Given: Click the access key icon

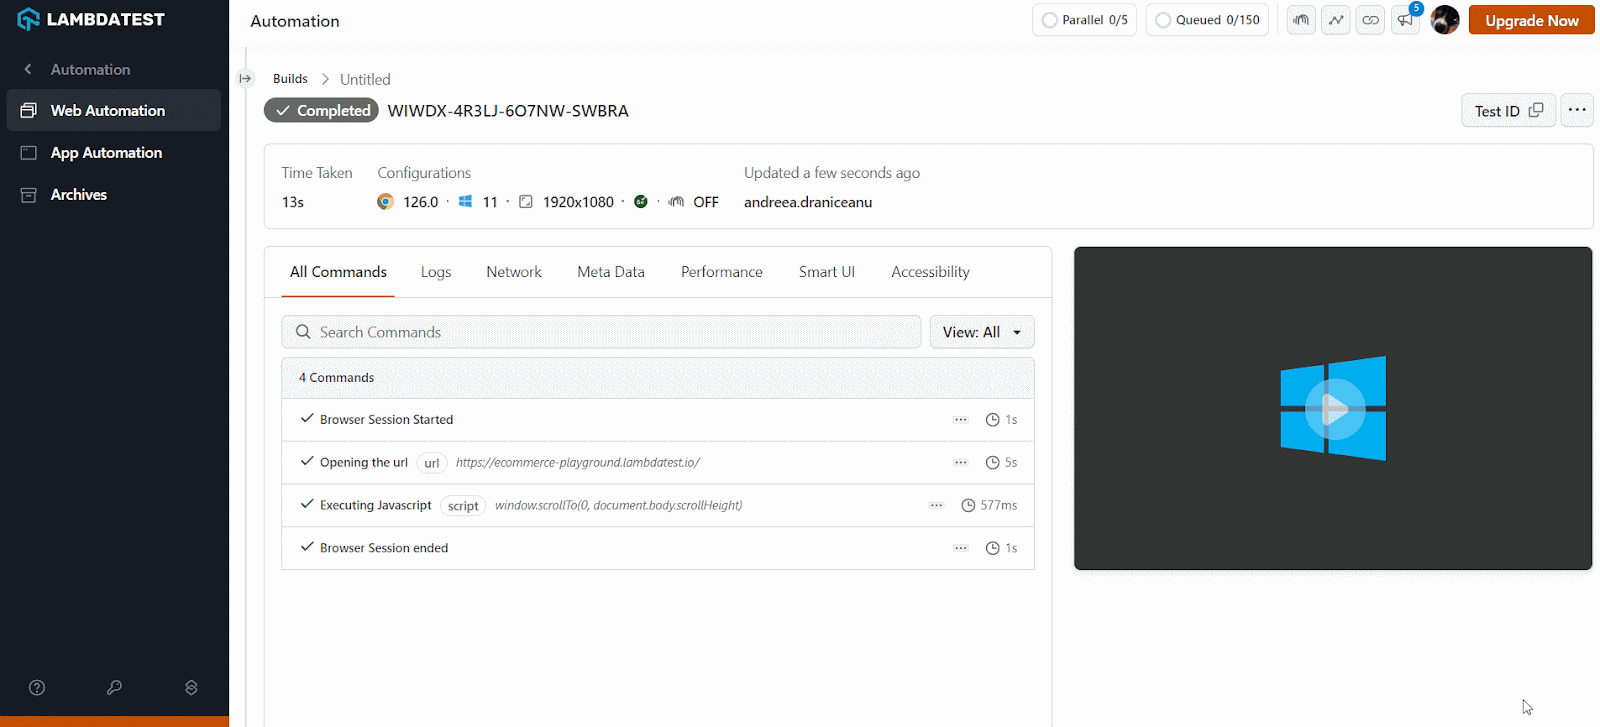Looking at the screenshot, I should 114,687.
